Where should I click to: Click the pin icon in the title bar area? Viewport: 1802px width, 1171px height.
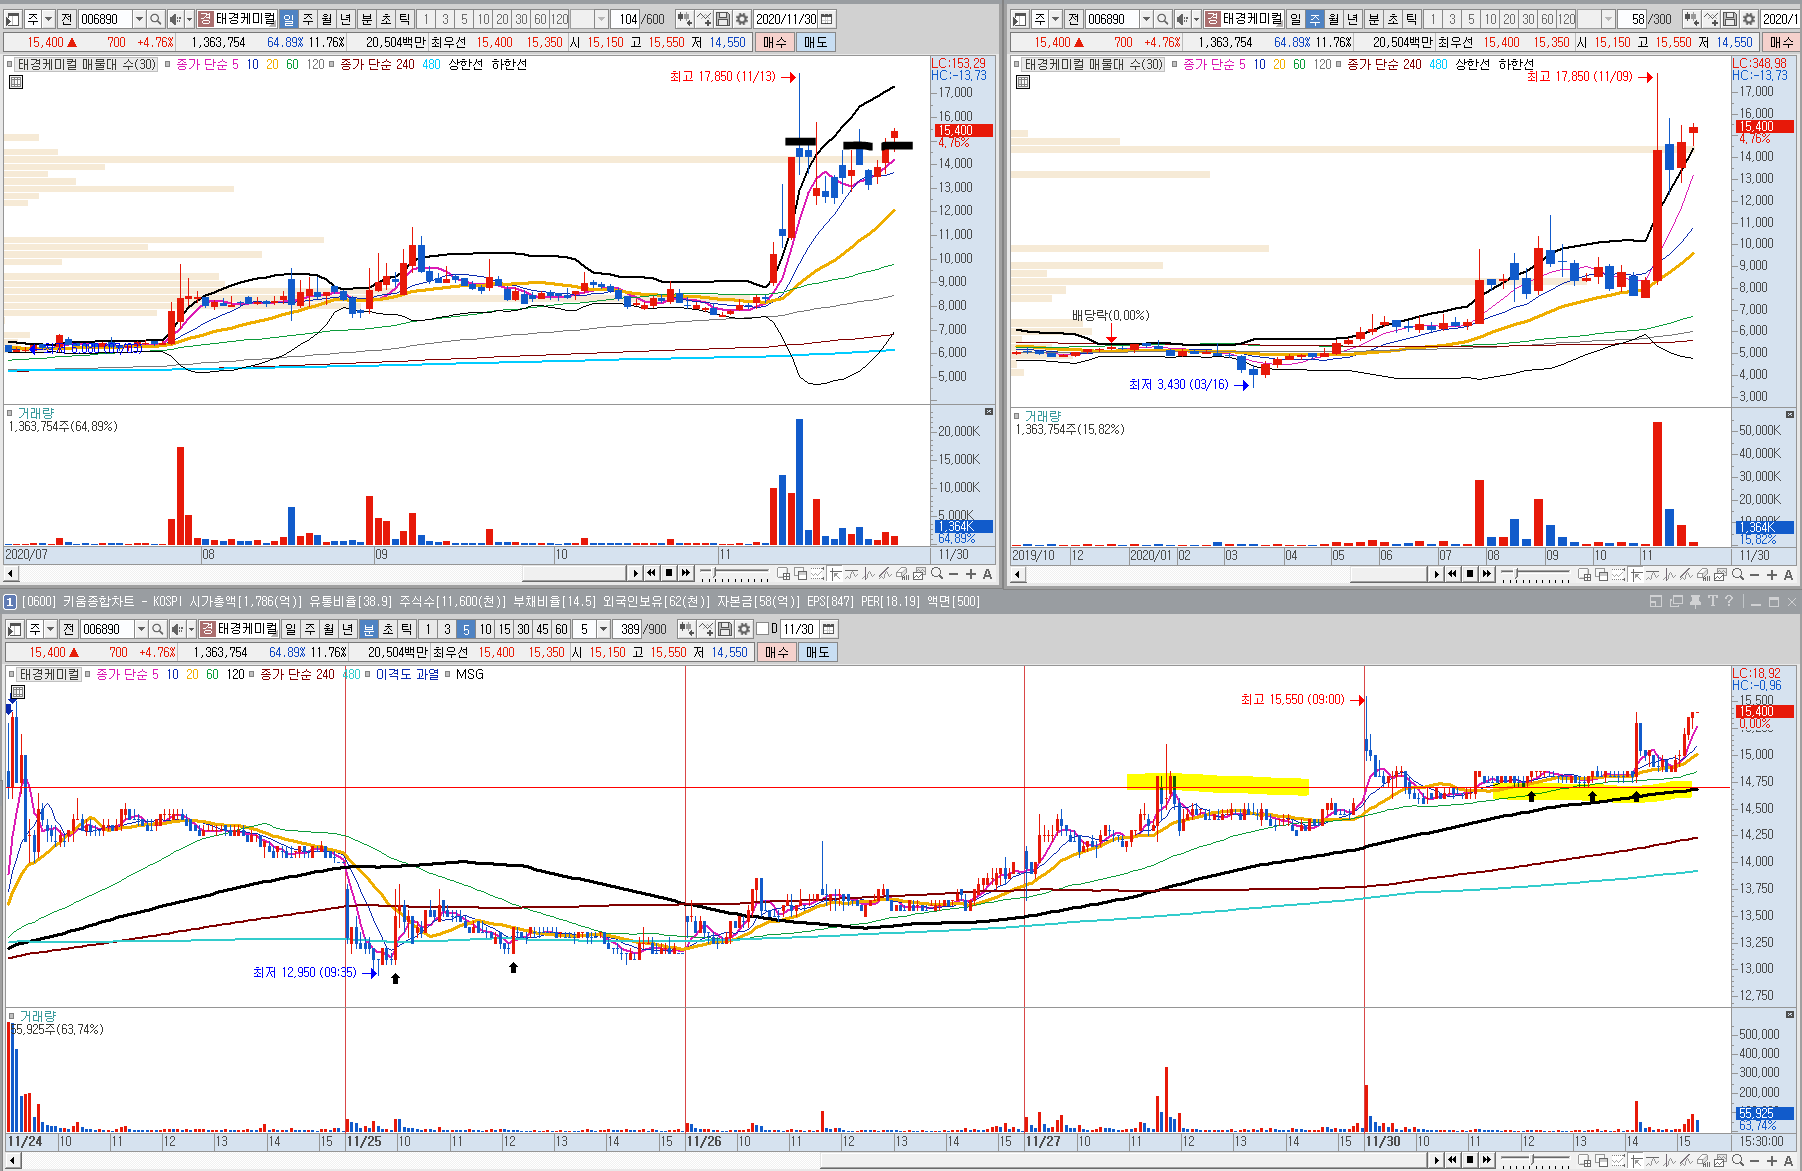coord(1695,601)
